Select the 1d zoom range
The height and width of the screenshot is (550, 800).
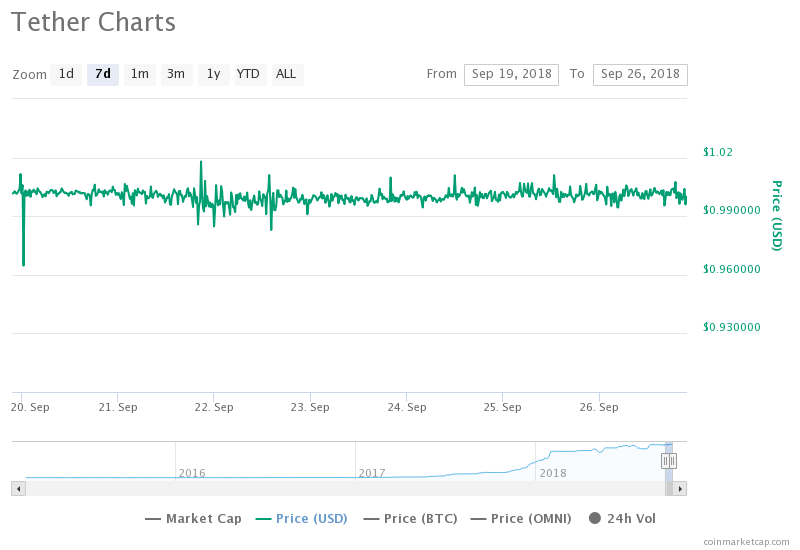click(x=66, y=74)
